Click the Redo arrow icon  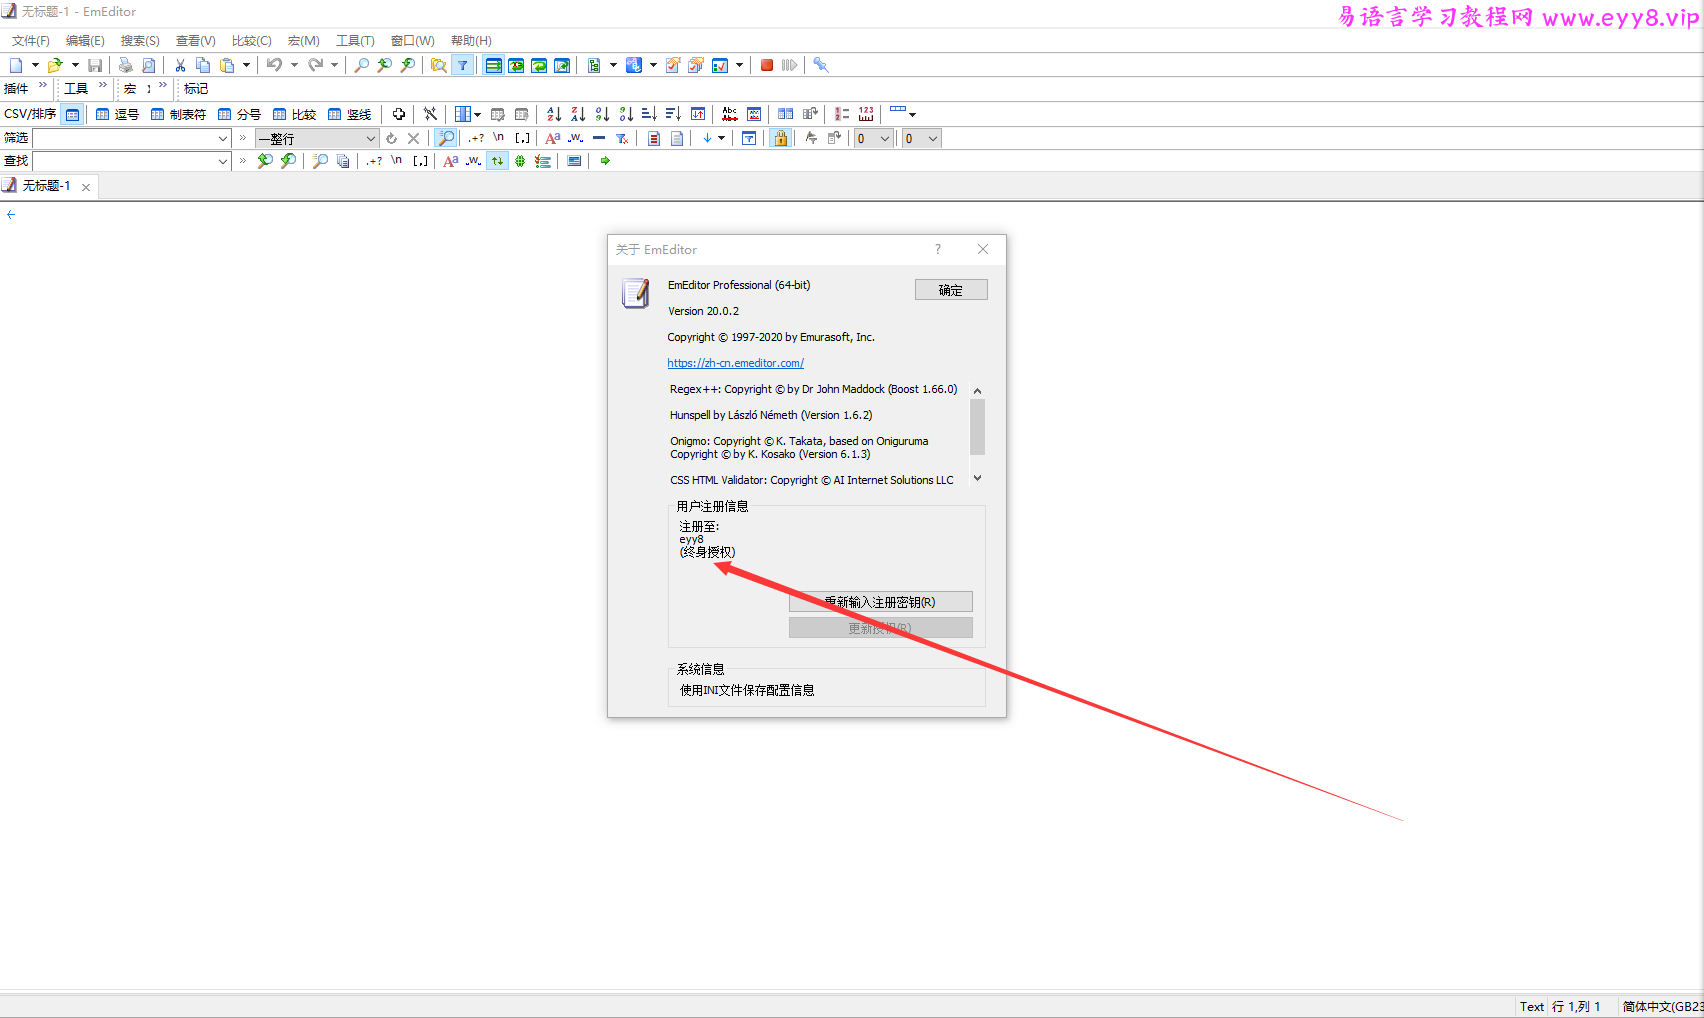click(316, 65)
